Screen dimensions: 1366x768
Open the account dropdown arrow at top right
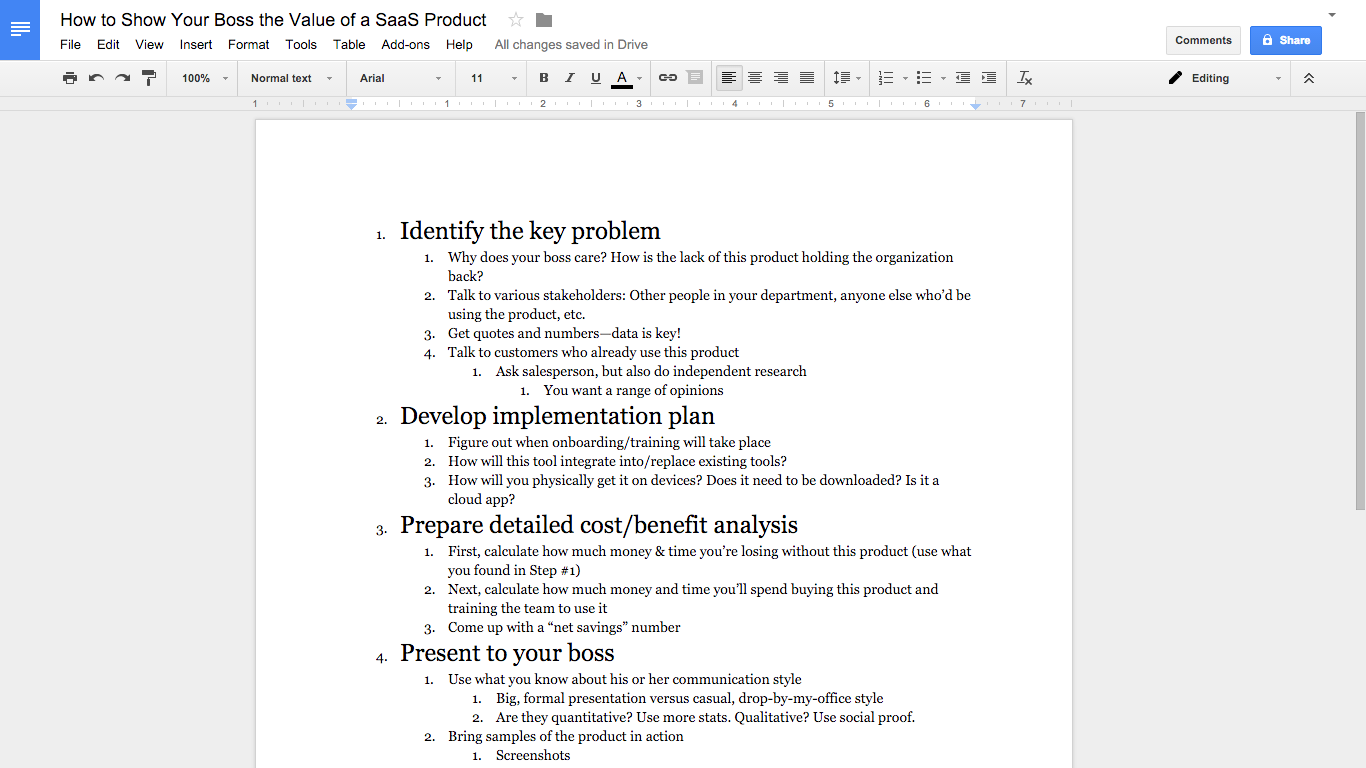(1331, 15)
